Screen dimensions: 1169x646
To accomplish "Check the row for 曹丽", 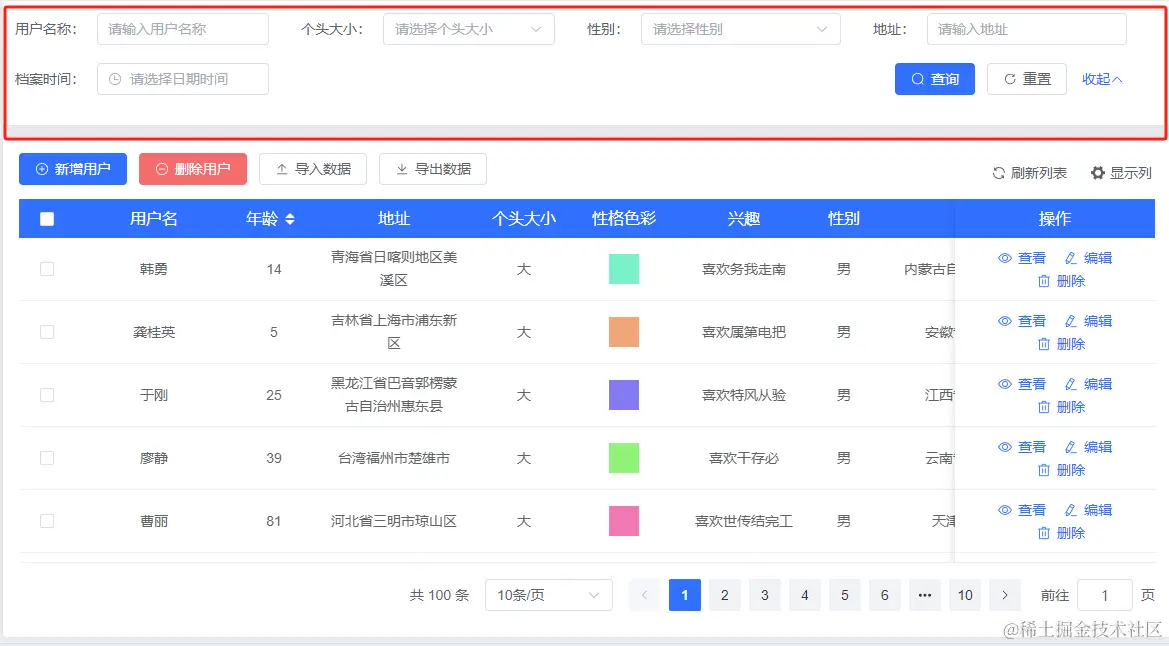I will [47, 521].
